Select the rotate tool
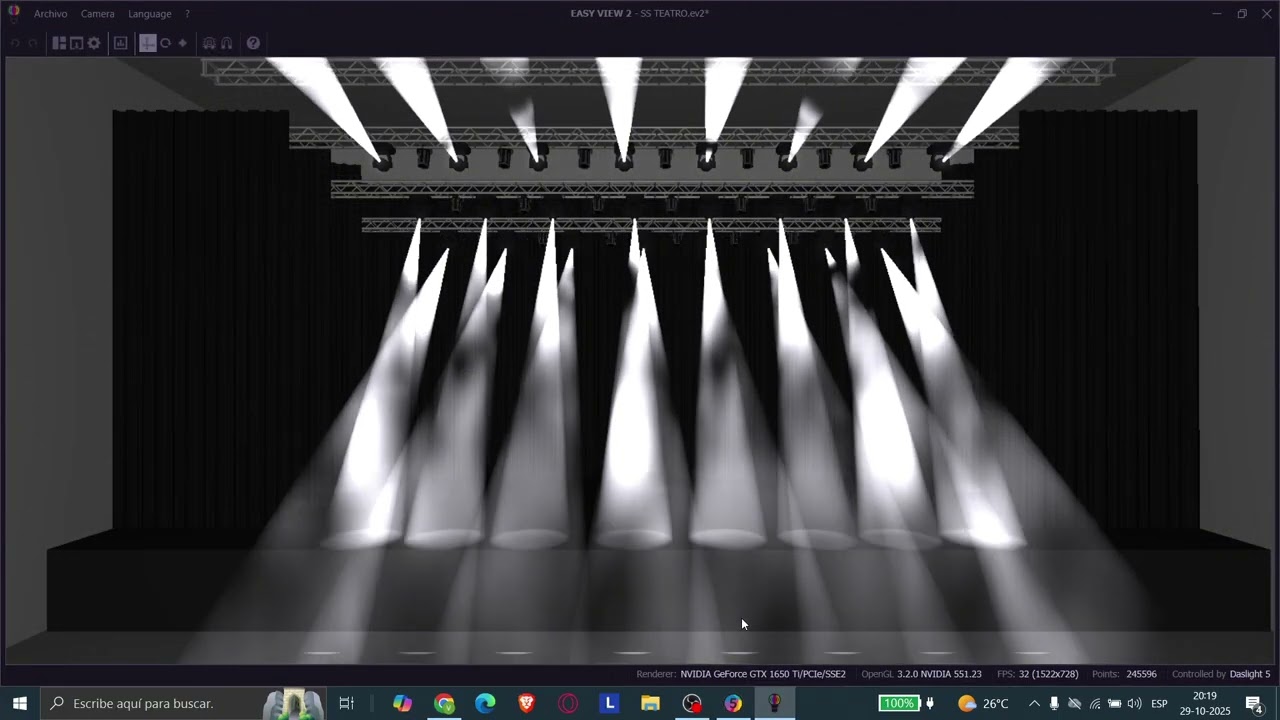Viewport: 1280px width, 720px height. tap(166, 43)
